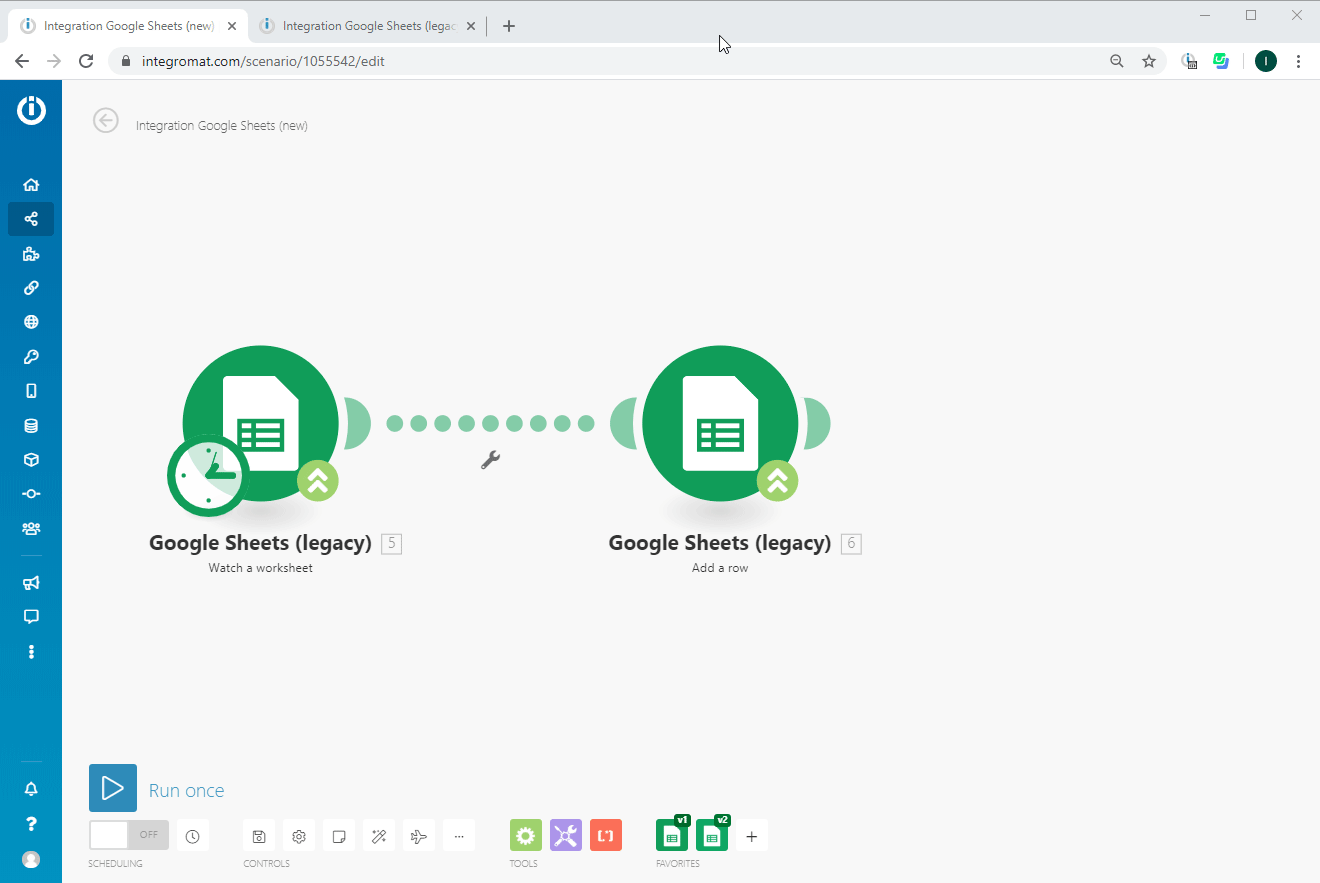Click the plus button to add favorite
This screenshot has height=883, width=1320.
coord(752,836)
